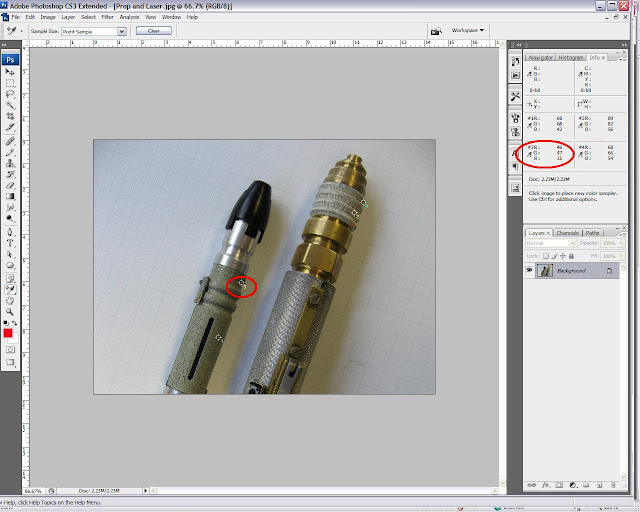
Task: Reset default foreground and background colors
Action: coord(6,323)
